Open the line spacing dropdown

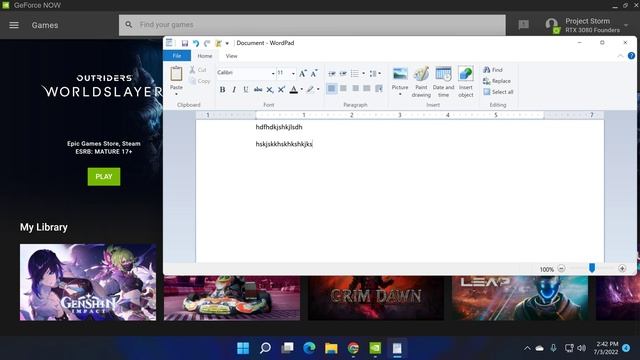click(375, 73)
